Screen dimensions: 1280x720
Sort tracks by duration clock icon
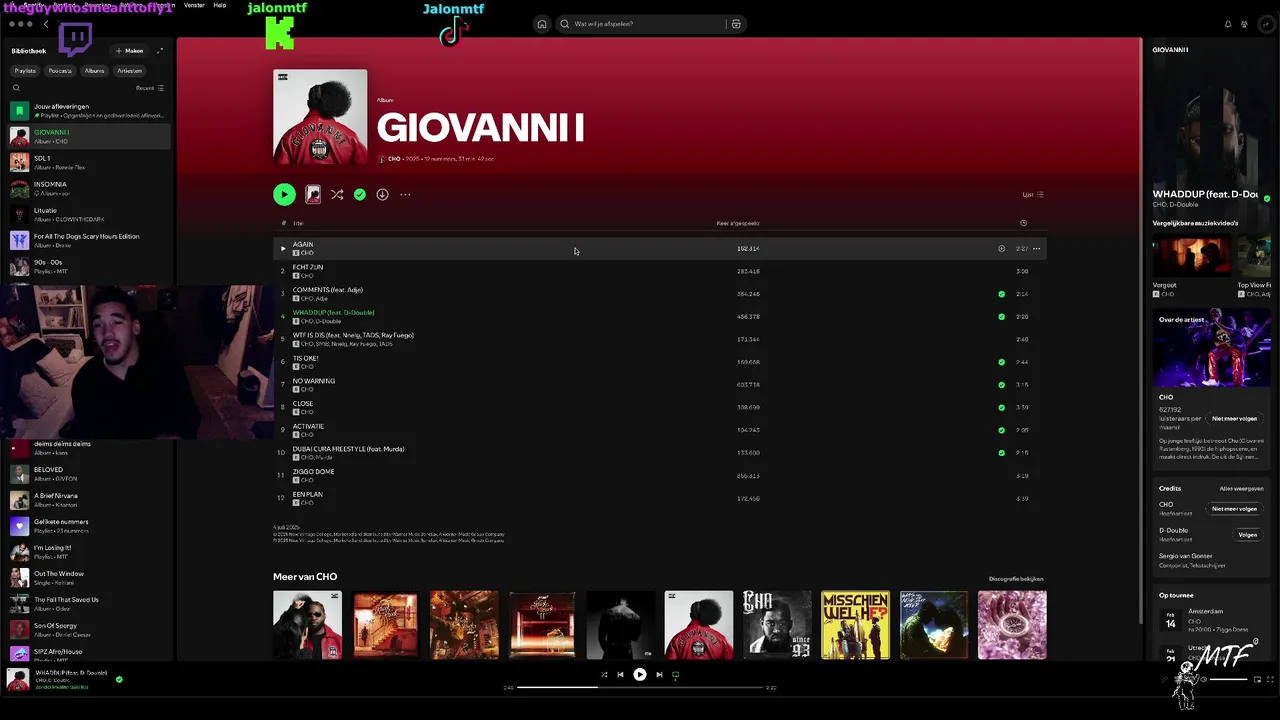[x=1023, y=223]
